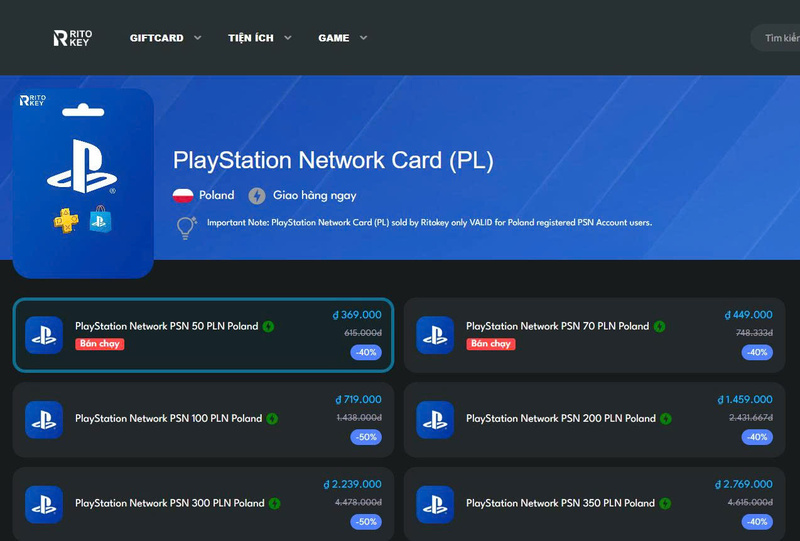Click the lightning icon beside Giao hàng ngay
The height and width of the screenshot is (541, 800).
pyautogui.click(x=257, y=195)
